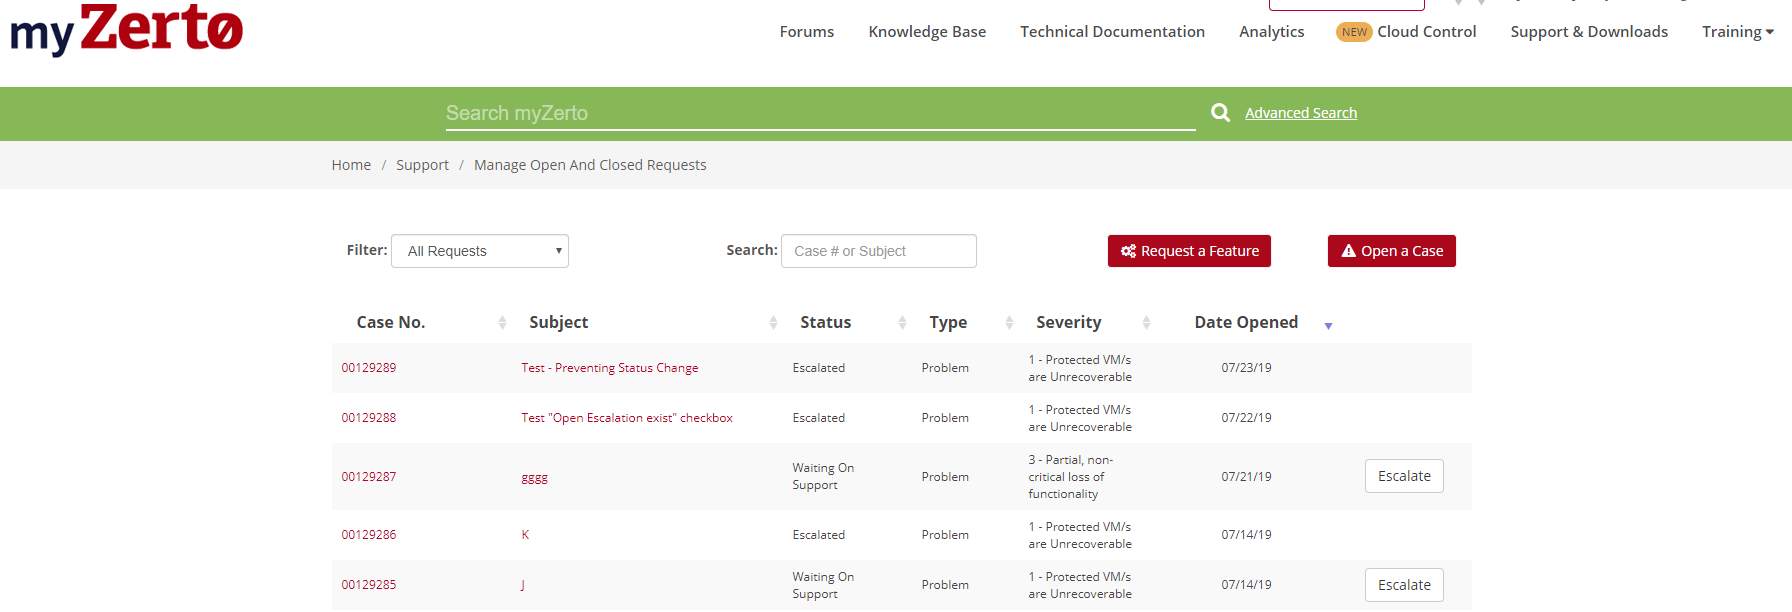Open case number 00129285
The height and width of the screenshot is (612, 1792).
(x=369, y=585)
